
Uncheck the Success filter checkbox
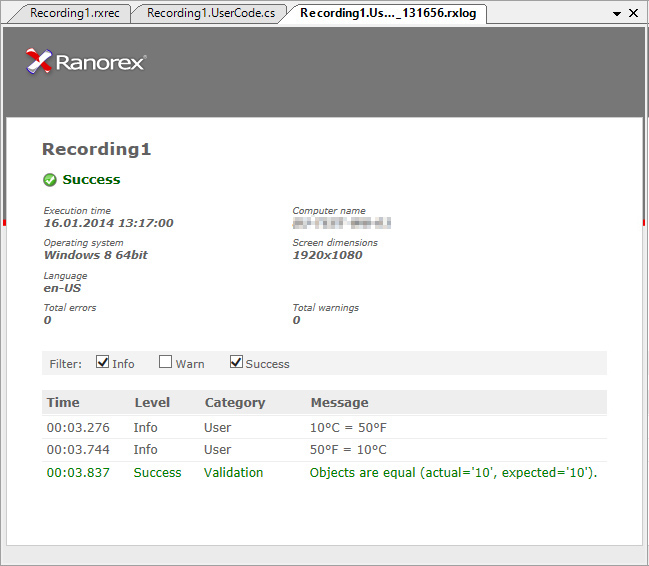pos(236,361)
